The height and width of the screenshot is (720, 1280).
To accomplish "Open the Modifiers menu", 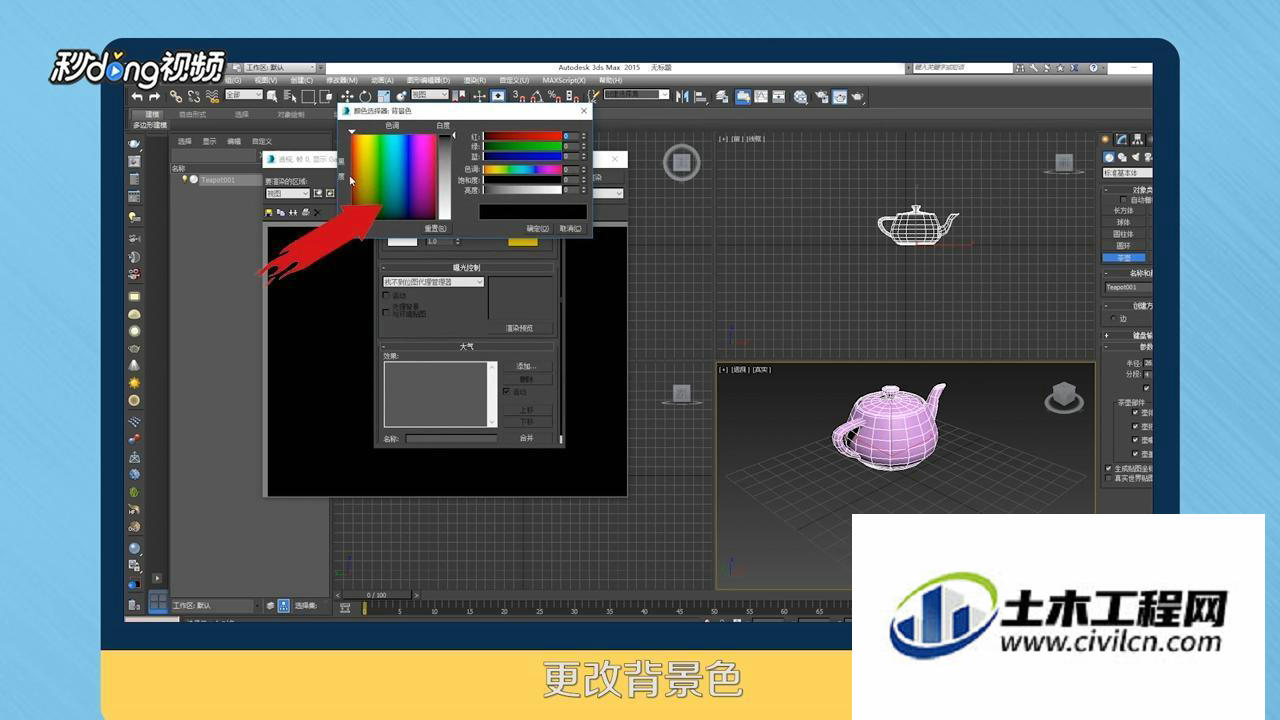I will [x=342, y=80].
